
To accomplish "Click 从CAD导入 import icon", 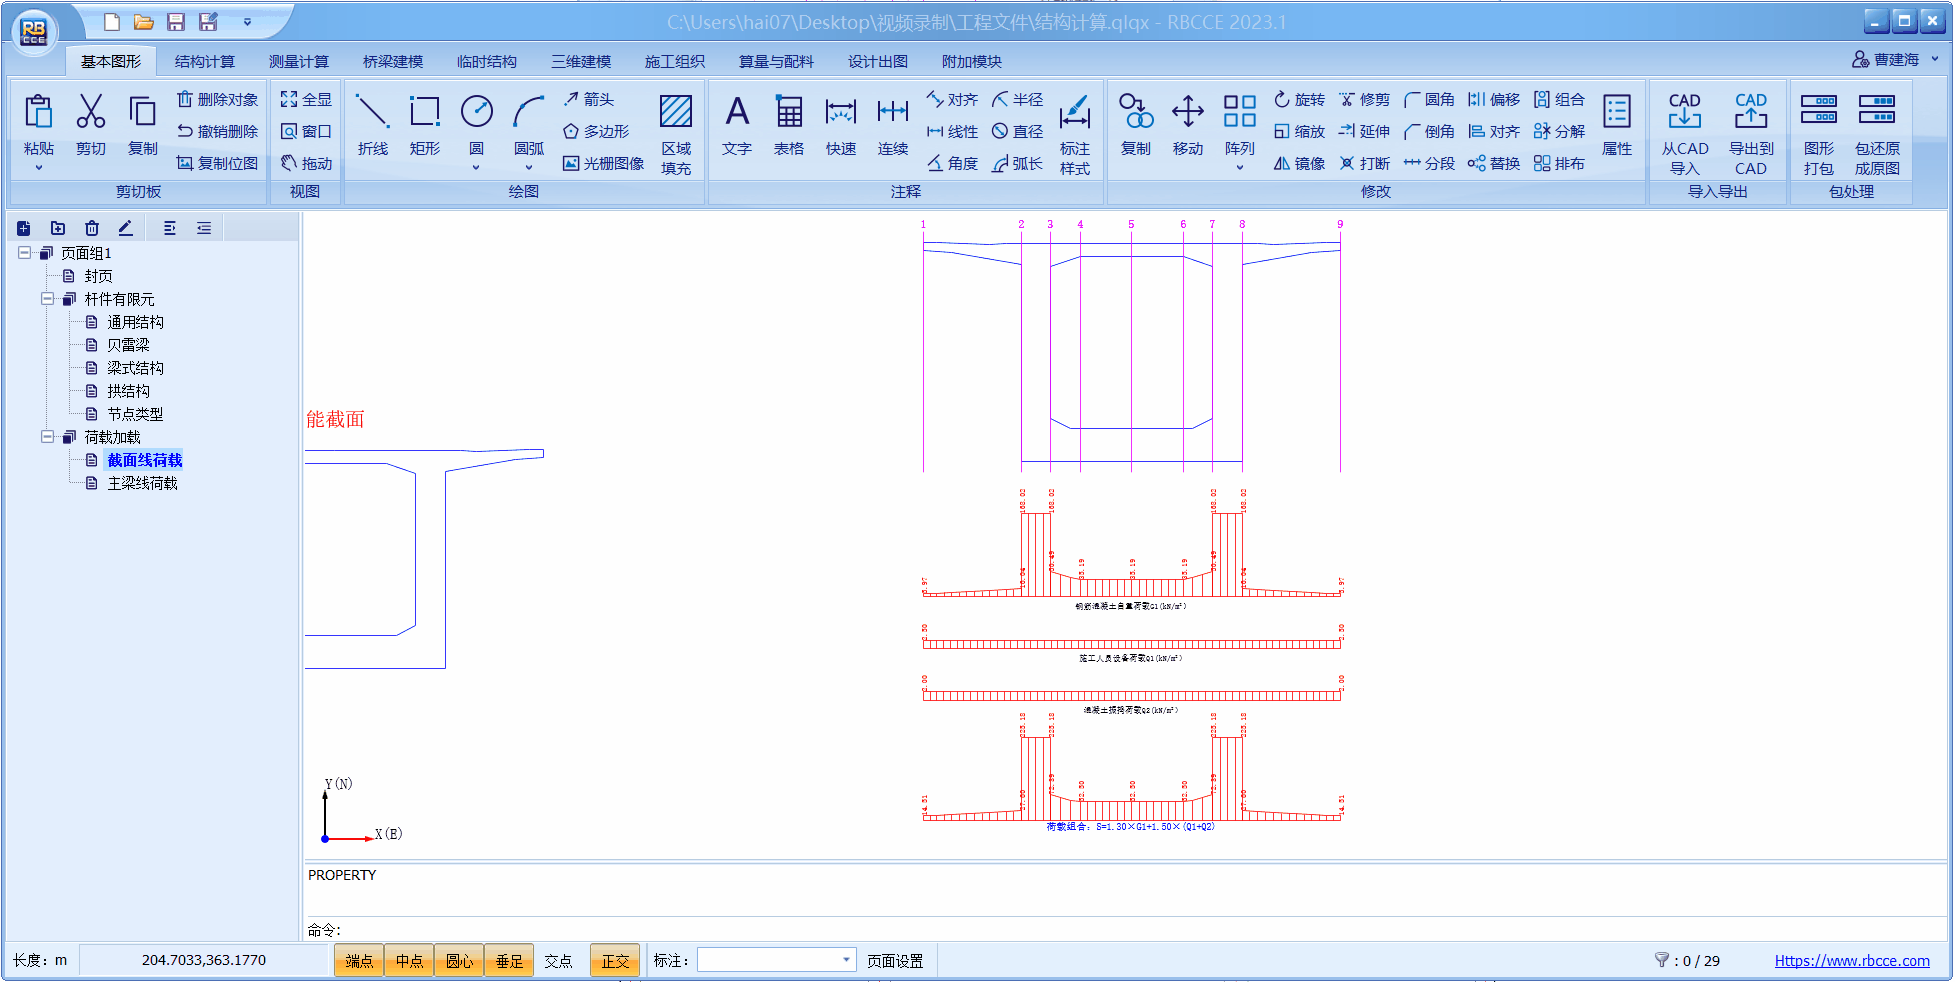I will (1685, 130).
